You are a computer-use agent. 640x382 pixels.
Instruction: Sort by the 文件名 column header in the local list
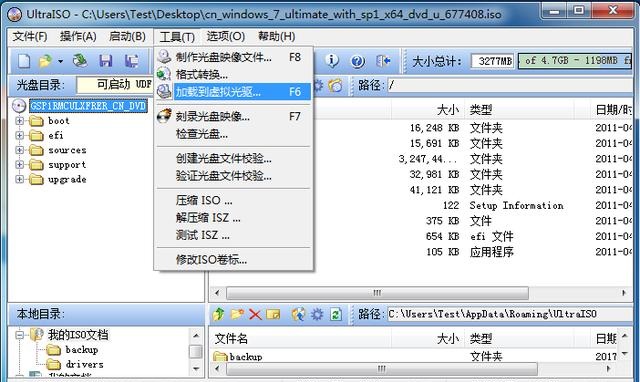click(300, 339)
